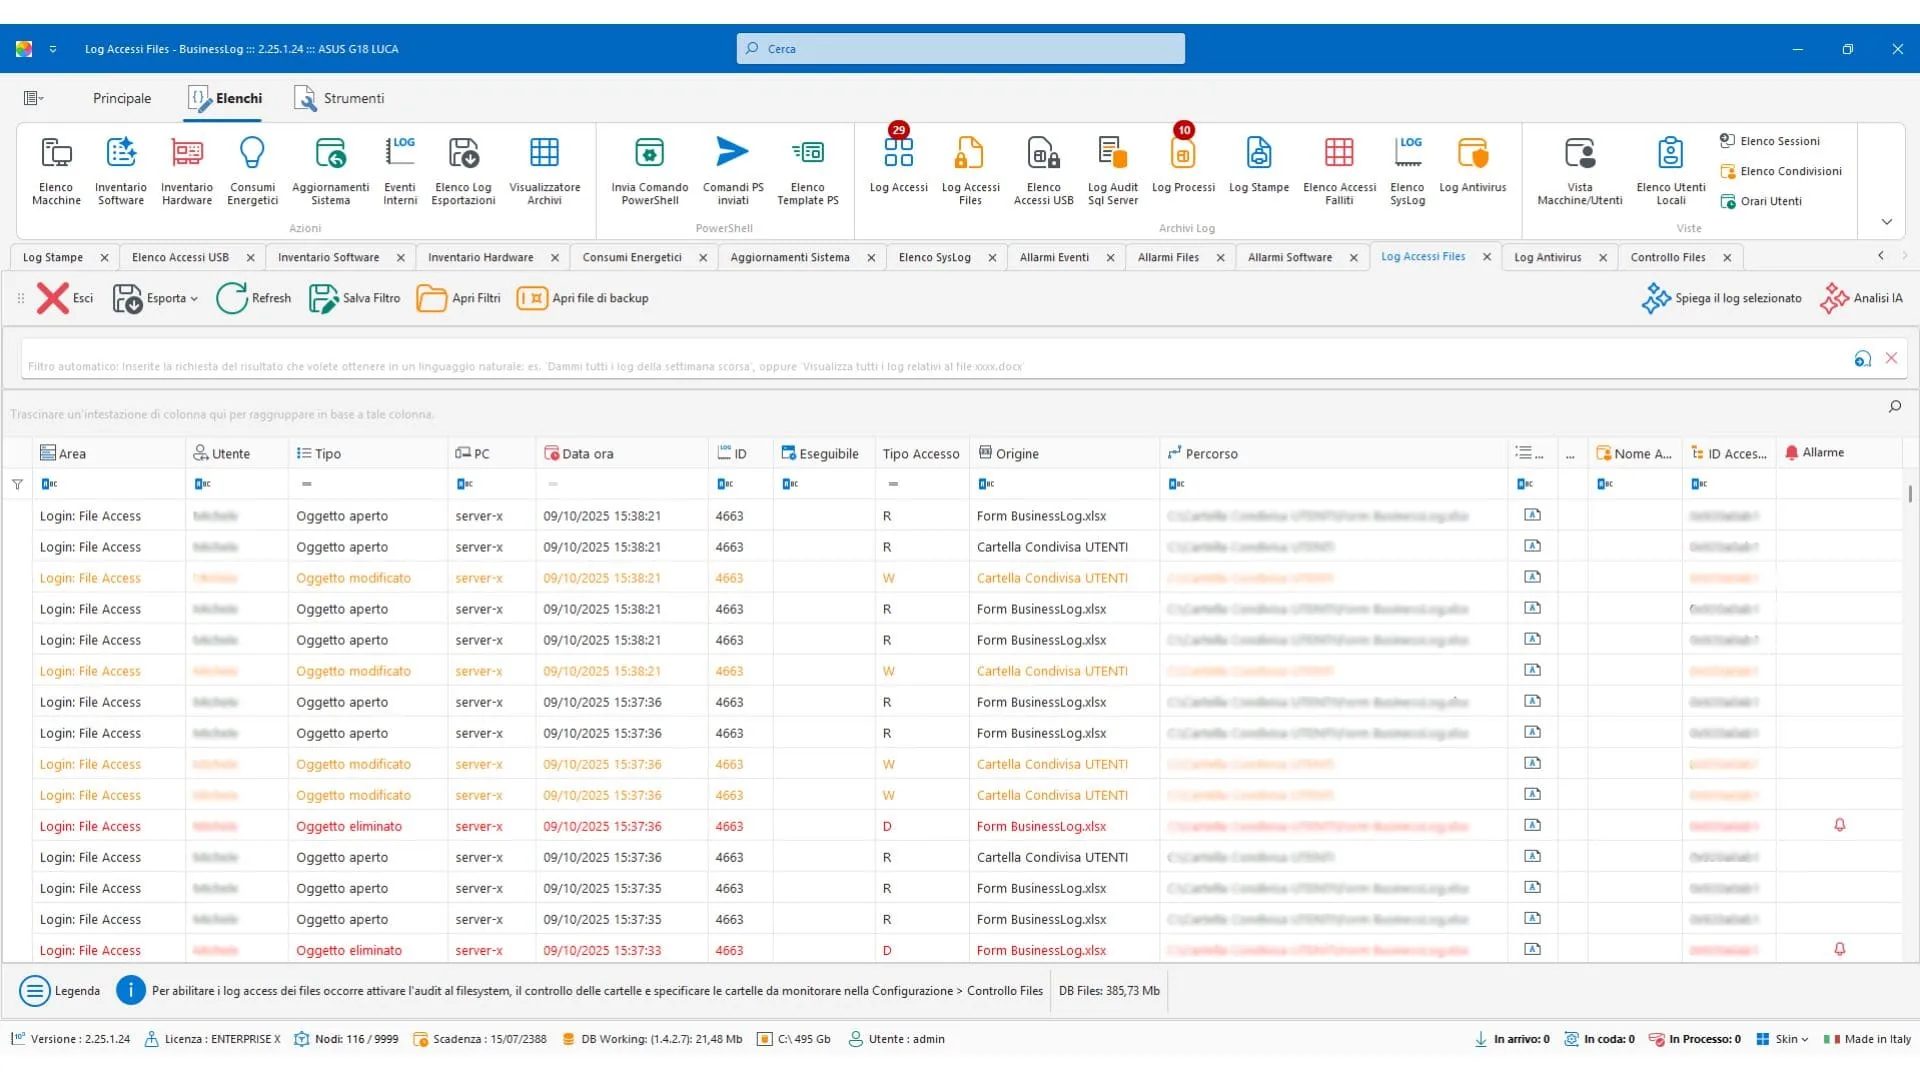This screenshot has width=1920, height=1080.
Task: Switch to Controllo Files tab
Action: [x=1667, y=257]
